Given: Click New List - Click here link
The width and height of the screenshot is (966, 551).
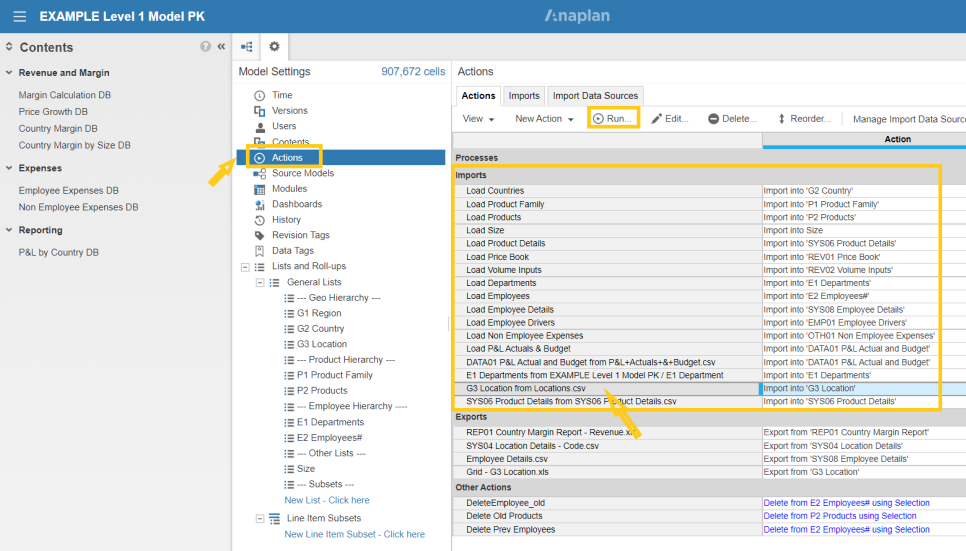Looking at the screenshot, I should (327, 500).
